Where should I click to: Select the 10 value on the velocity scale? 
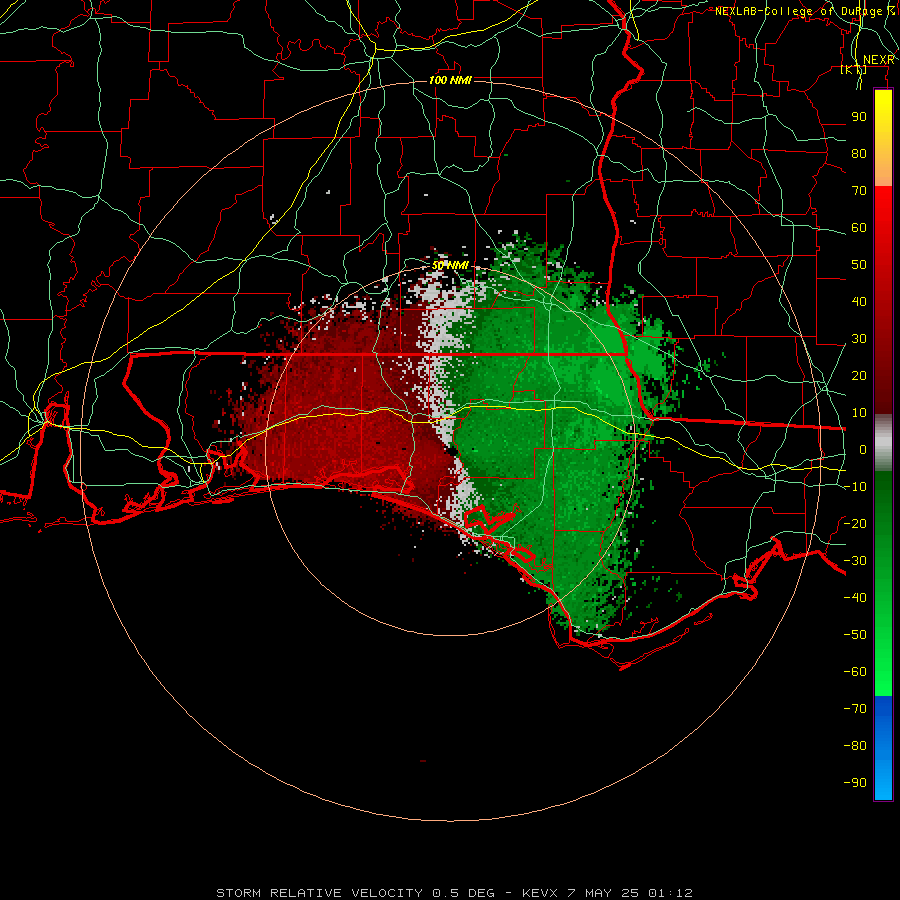pos(859,413)
